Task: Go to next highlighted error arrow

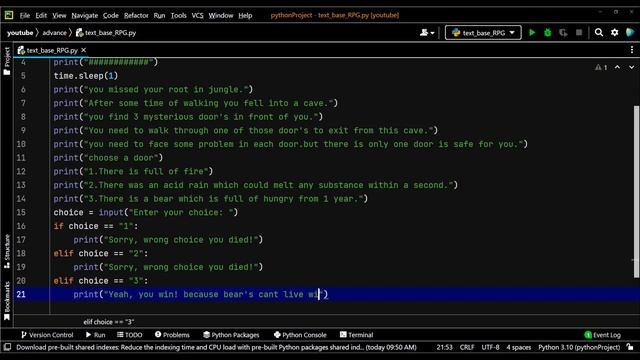Action: 631,67
